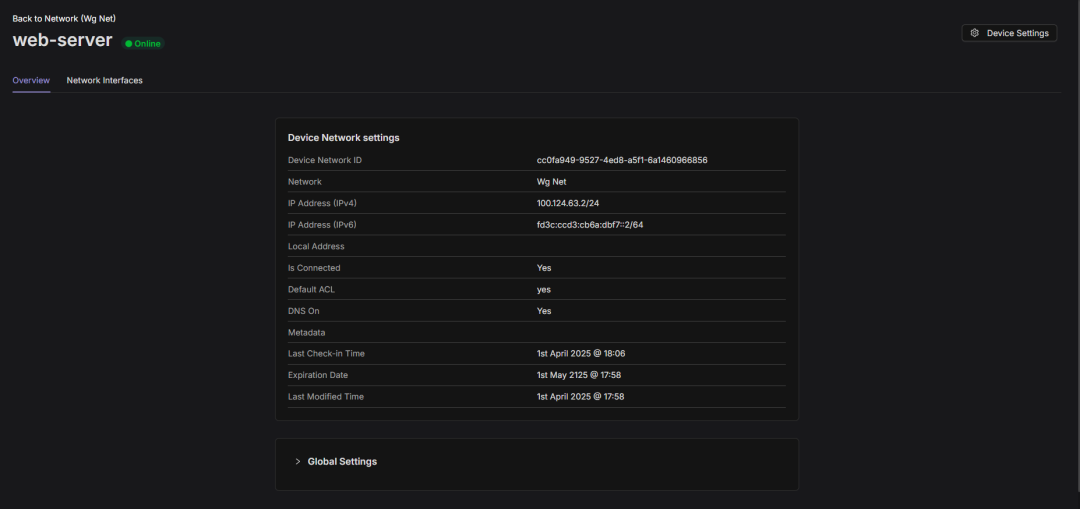The width and height of the screenshot is (1080, 509).
Task: Open the Device Settings button
Action: coord(1009,33)
